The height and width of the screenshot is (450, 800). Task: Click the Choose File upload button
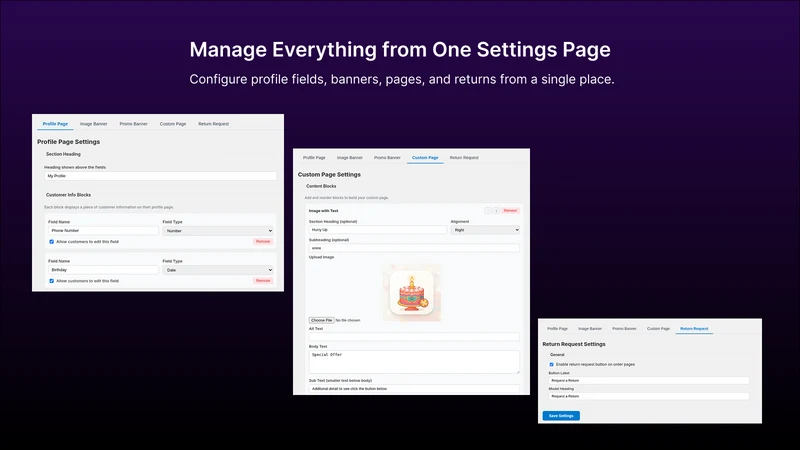click(x=321, y=320)
